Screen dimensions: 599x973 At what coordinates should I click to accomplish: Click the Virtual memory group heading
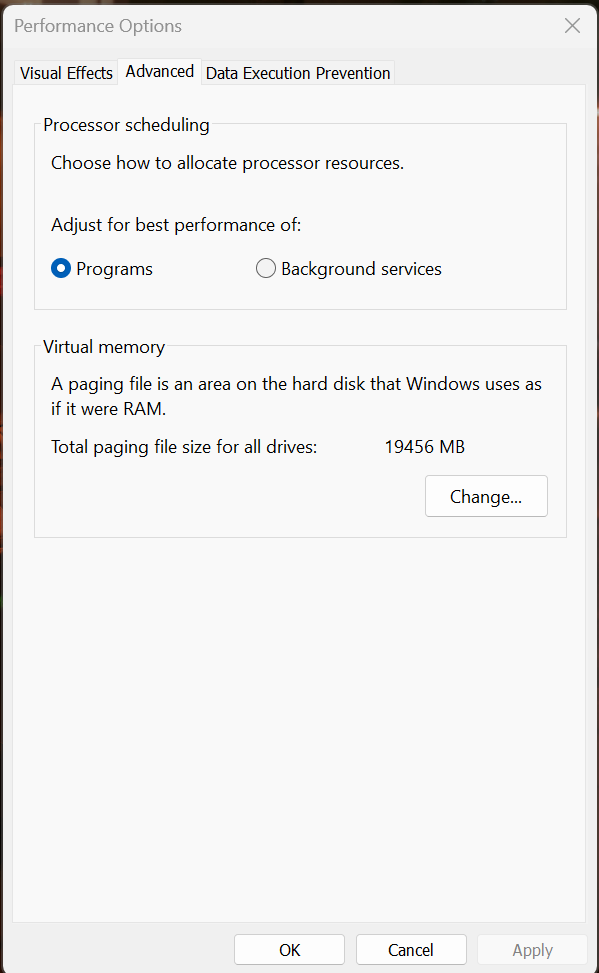pos(104,347)
